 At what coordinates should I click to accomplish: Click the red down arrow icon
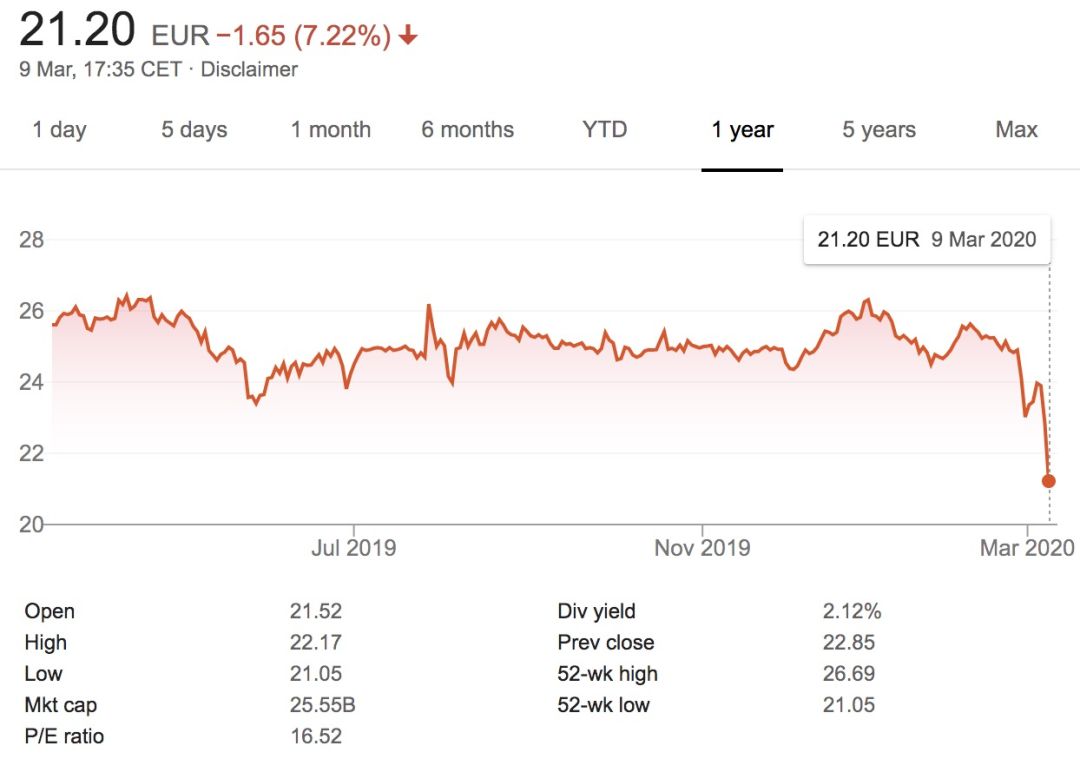coord(407,37)
